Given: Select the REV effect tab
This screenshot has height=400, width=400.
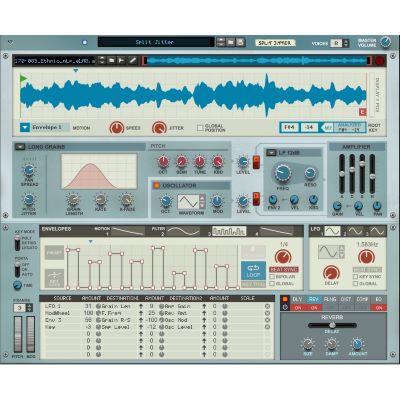Looking at the screenshot, I should (313, 299).
